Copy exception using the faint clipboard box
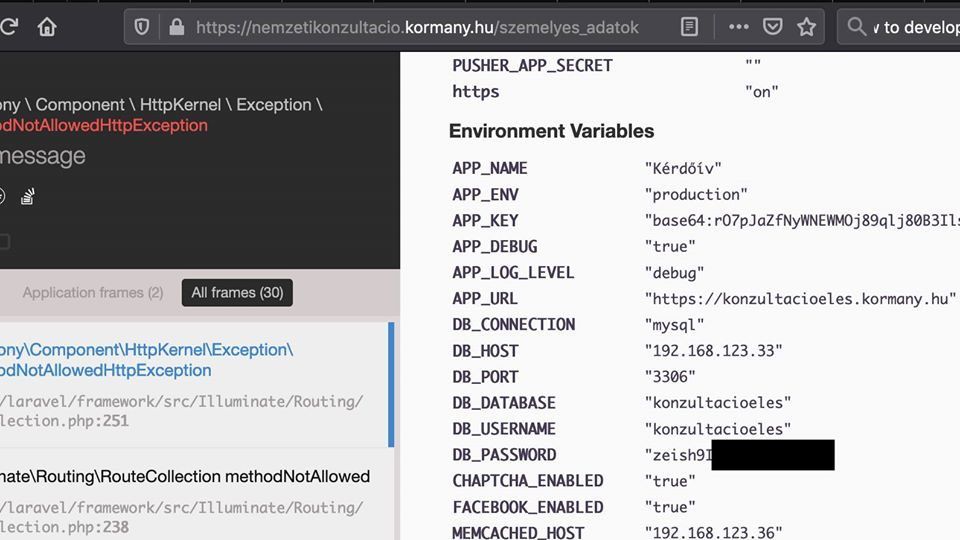 [x=4, y=242]
